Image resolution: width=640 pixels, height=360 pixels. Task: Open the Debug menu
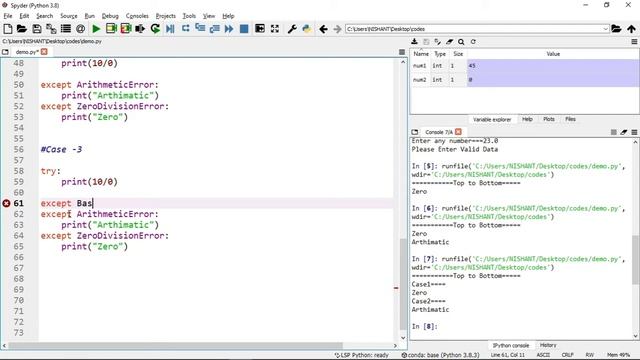click(110, 16)
